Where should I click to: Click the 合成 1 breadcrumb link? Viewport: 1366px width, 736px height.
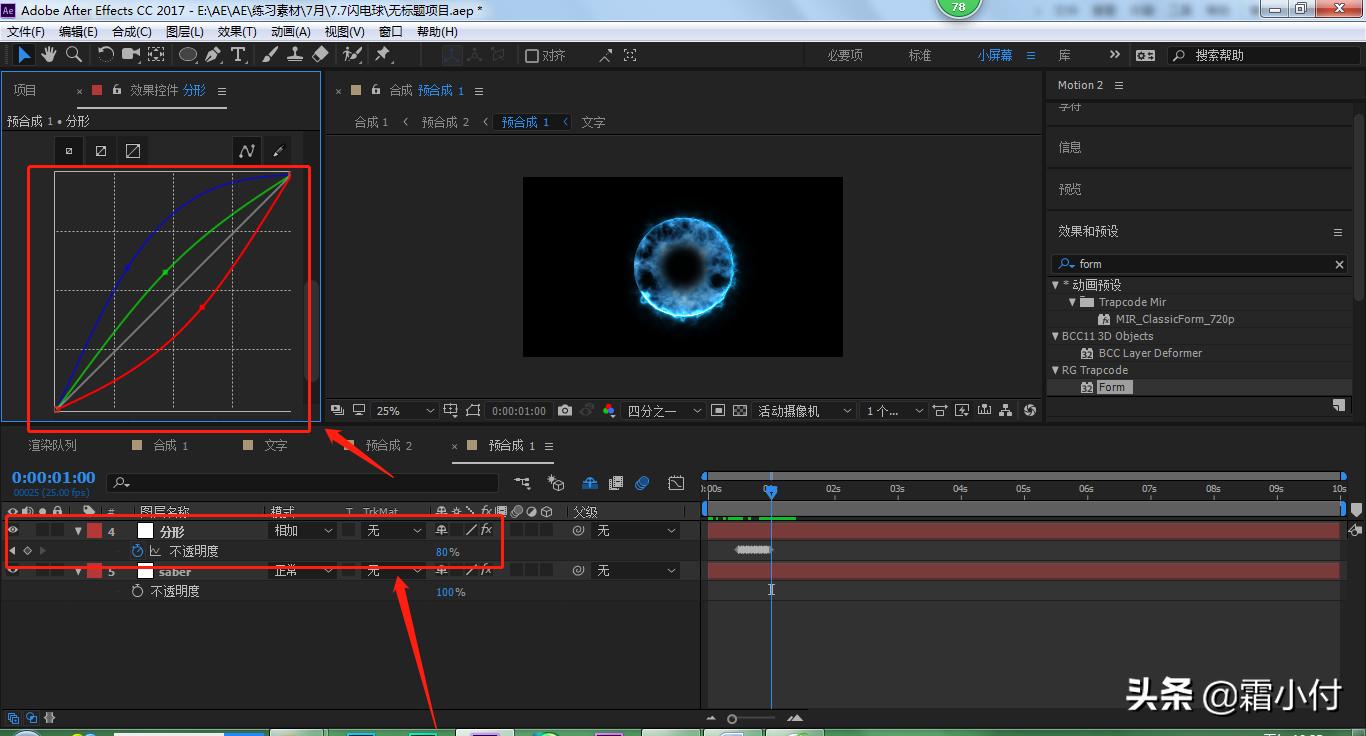point(371,122)
